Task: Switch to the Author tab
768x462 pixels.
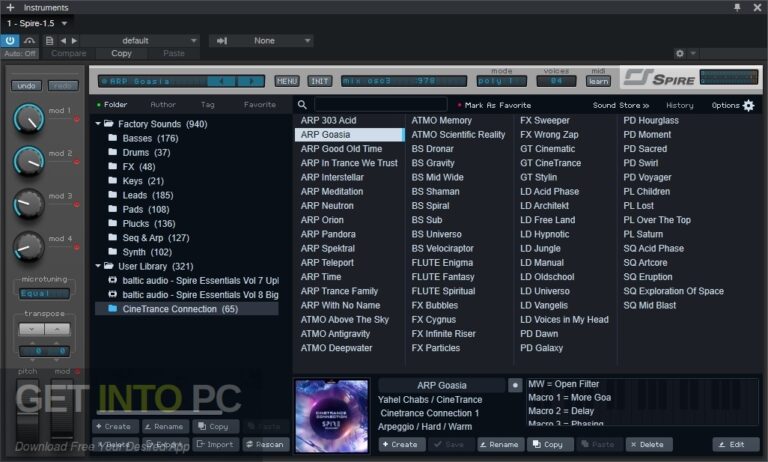Action: click(x=163, y=105)
